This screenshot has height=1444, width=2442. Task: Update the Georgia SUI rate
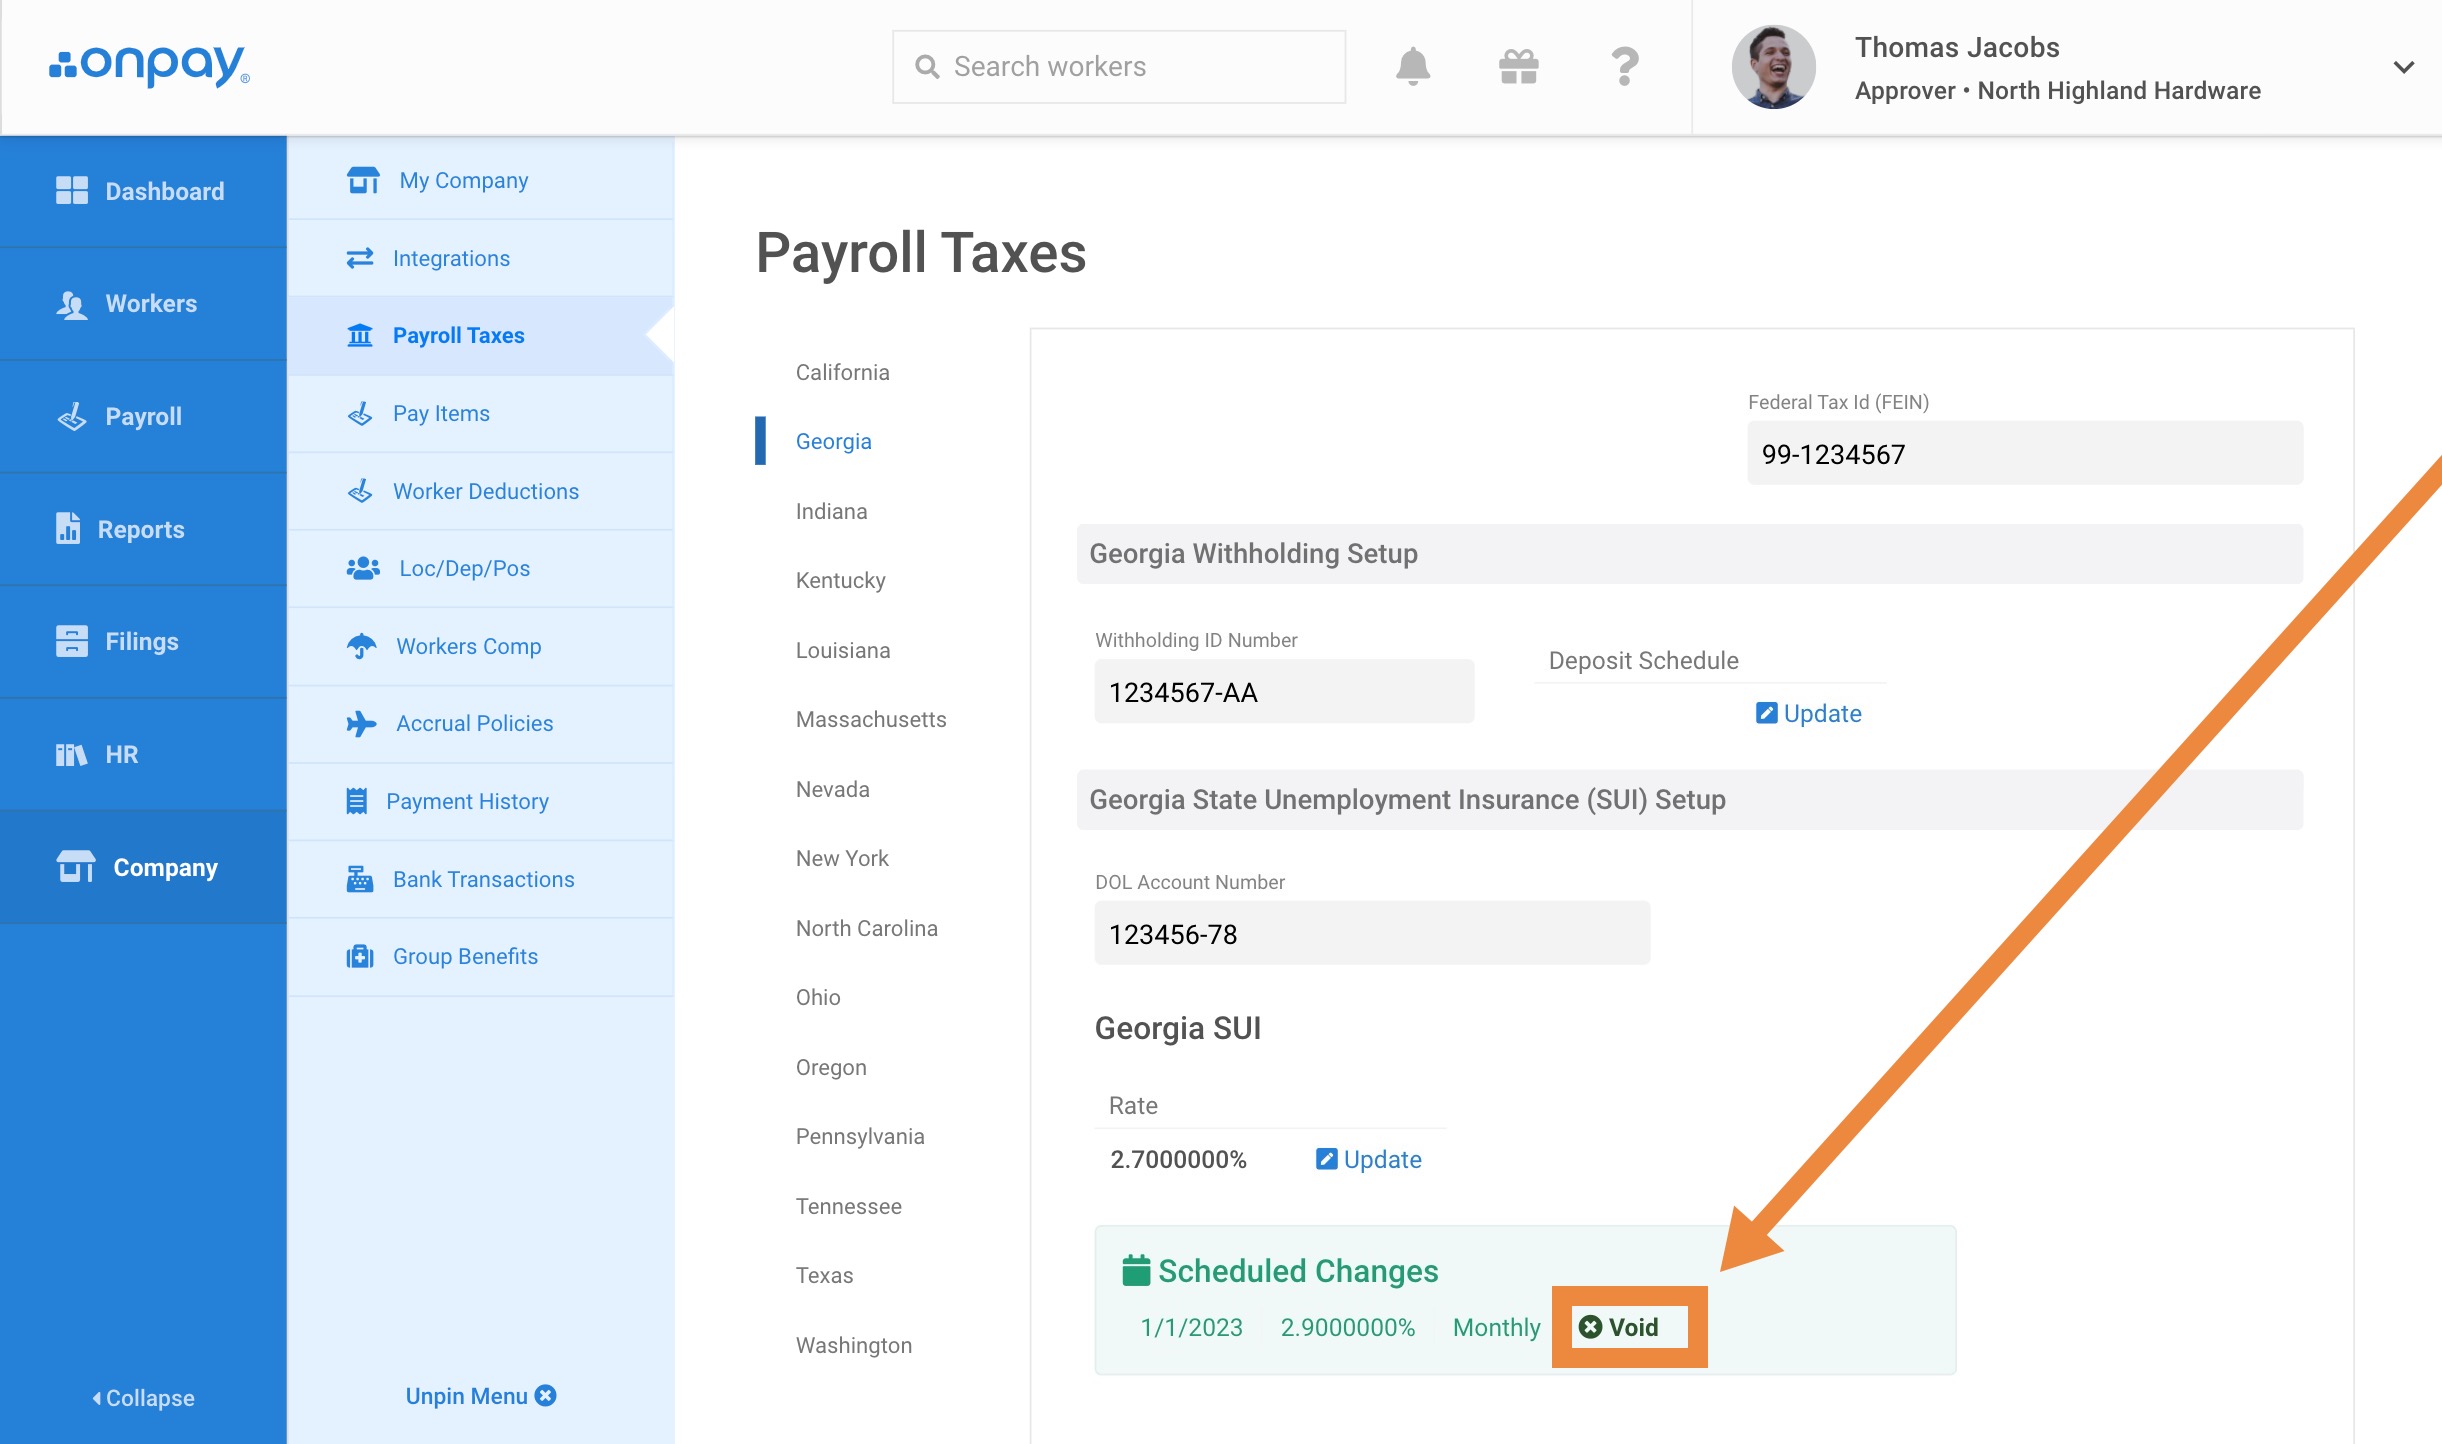click(1369, 1159)
